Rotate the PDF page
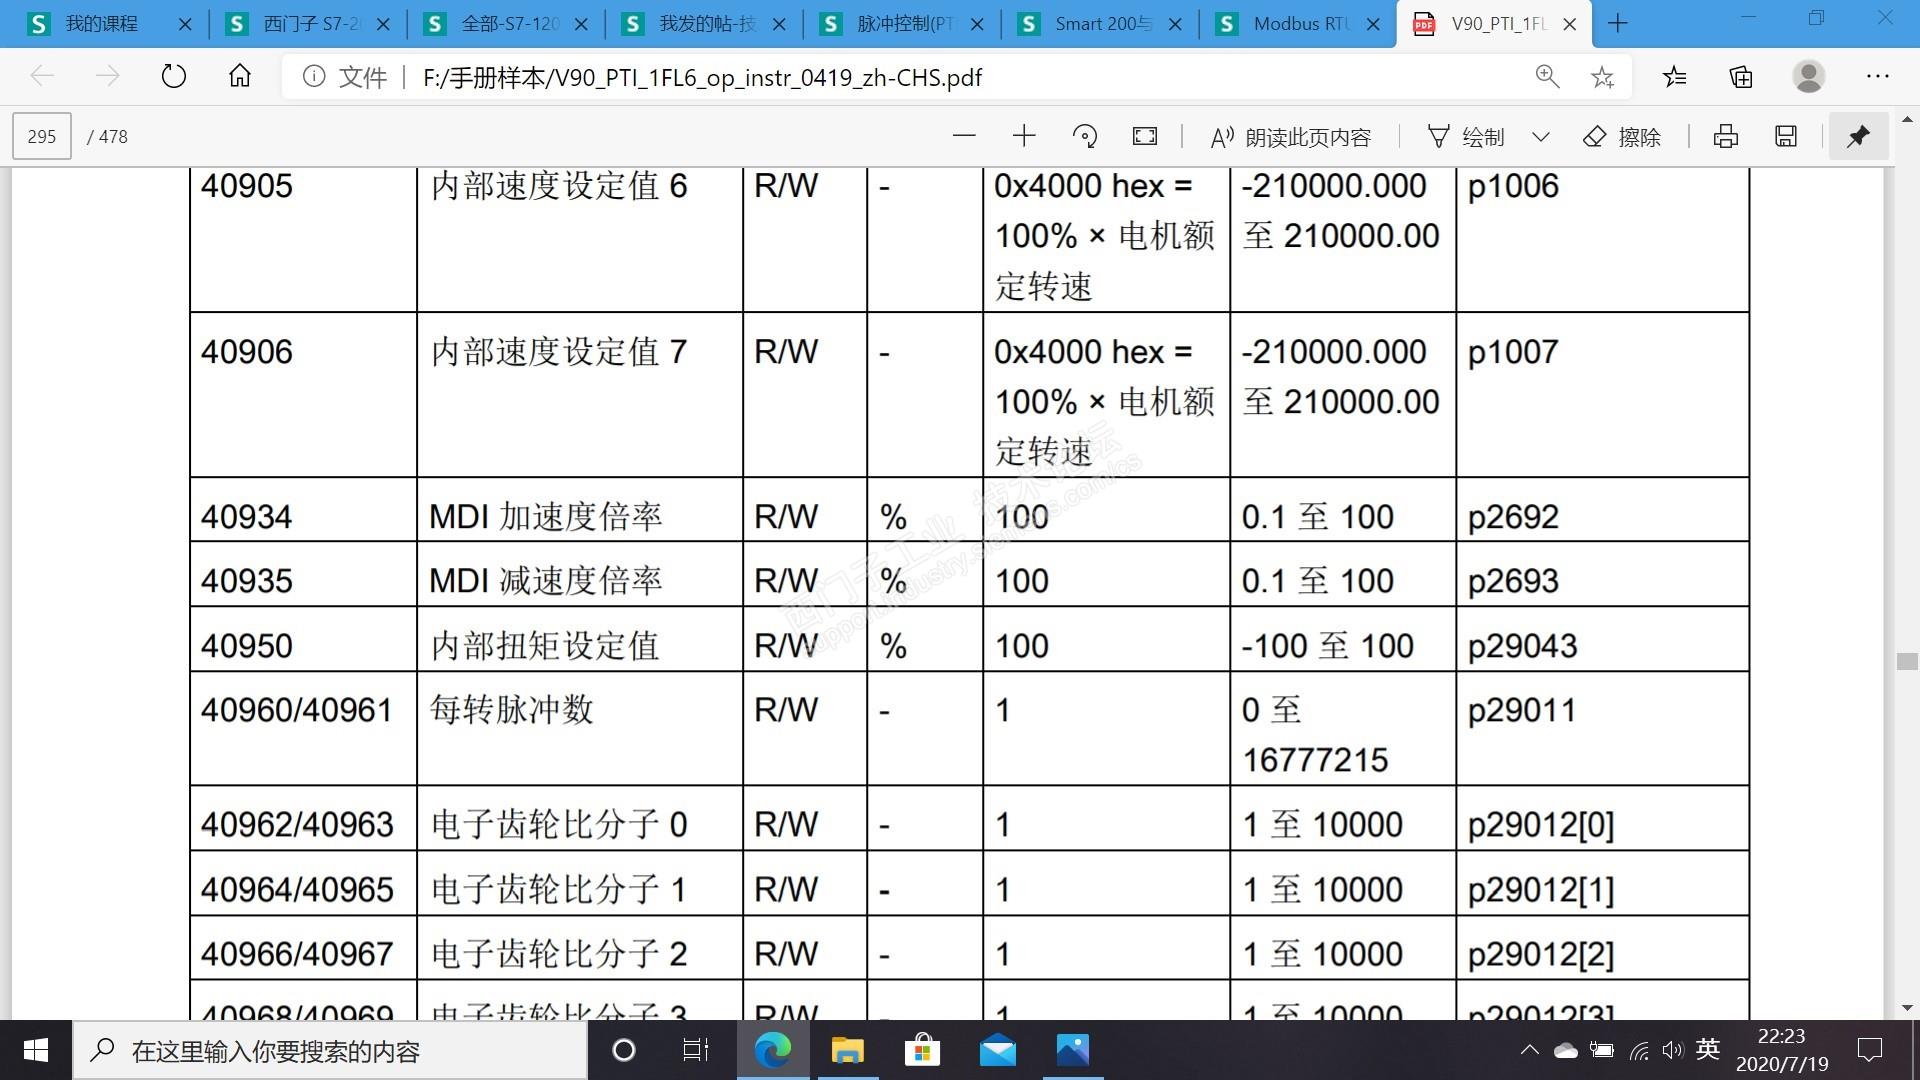This screenshot has width=1920, height=1080. point(1084,136)
